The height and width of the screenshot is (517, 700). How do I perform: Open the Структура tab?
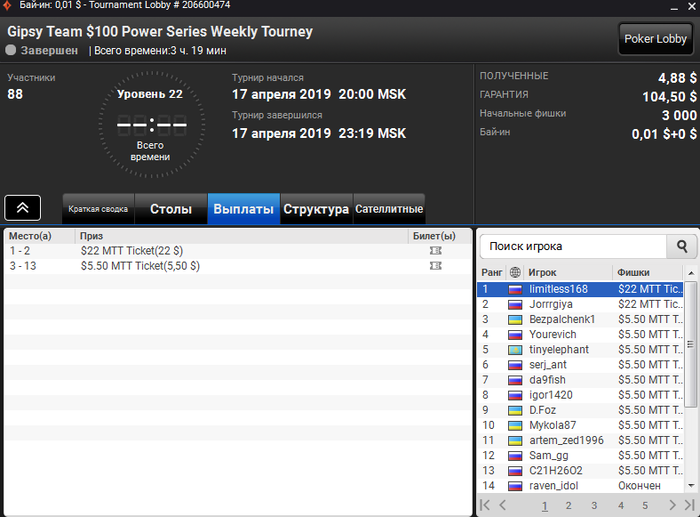click(x=316, y=209)
